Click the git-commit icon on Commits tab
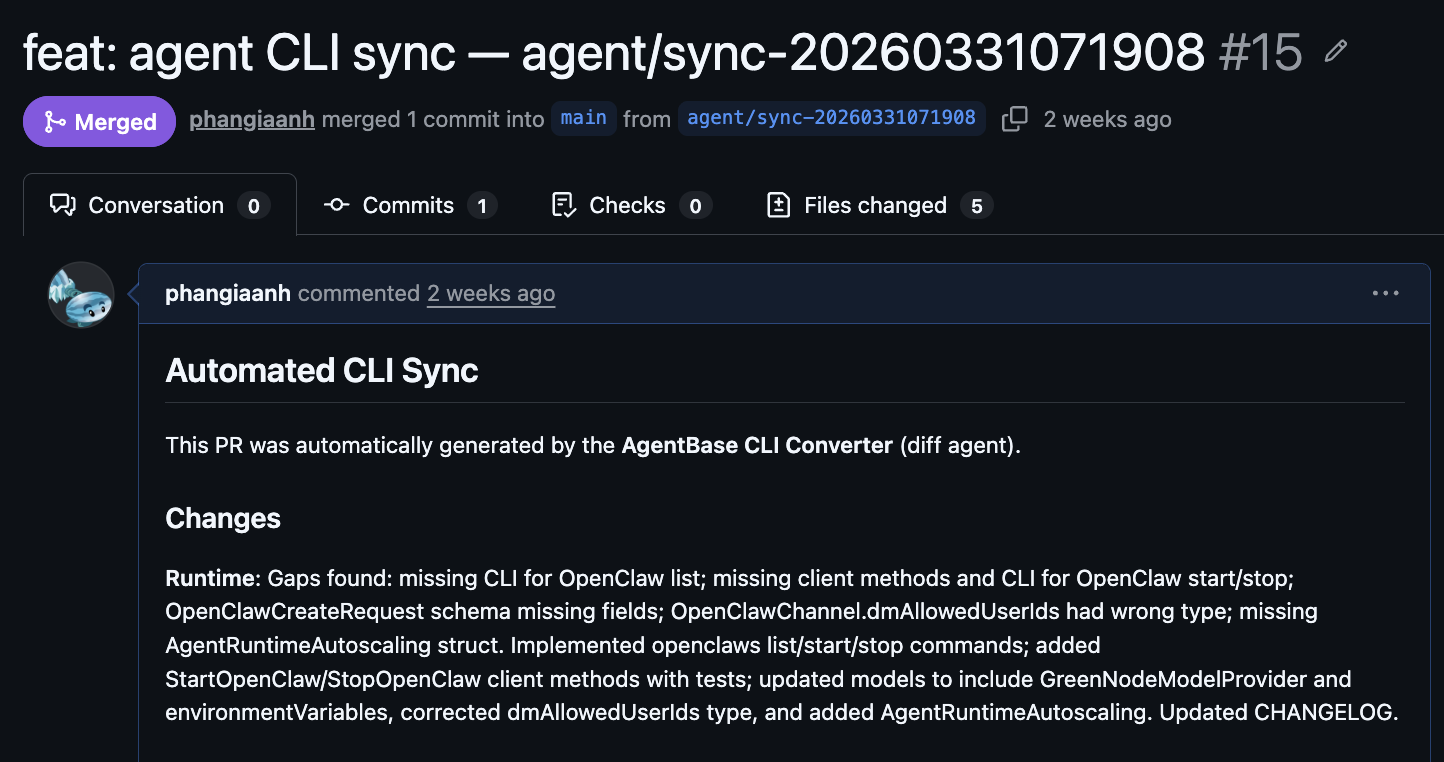1444x762 pixels. tap(336, 205)
